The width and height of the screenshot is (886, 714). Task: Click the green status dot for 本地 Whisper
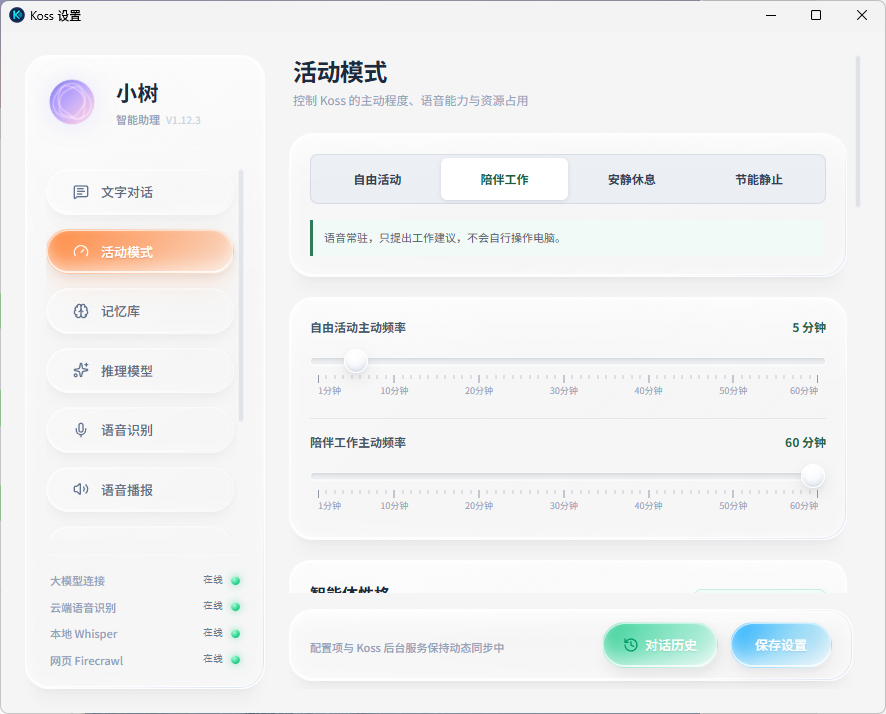click(236, 634)
